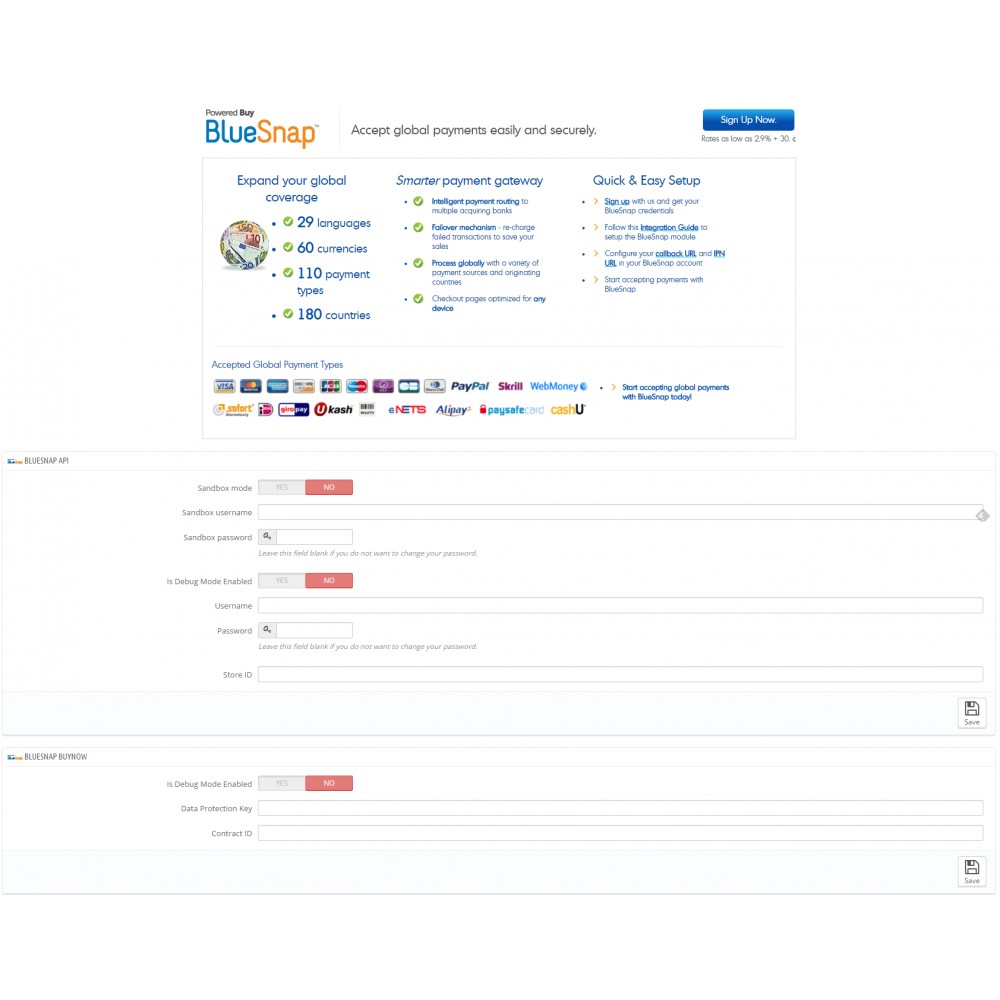Click the Maestro card icon
Image resolution: width=1000 pixels, height=1000 pixels.
[357, 386]
